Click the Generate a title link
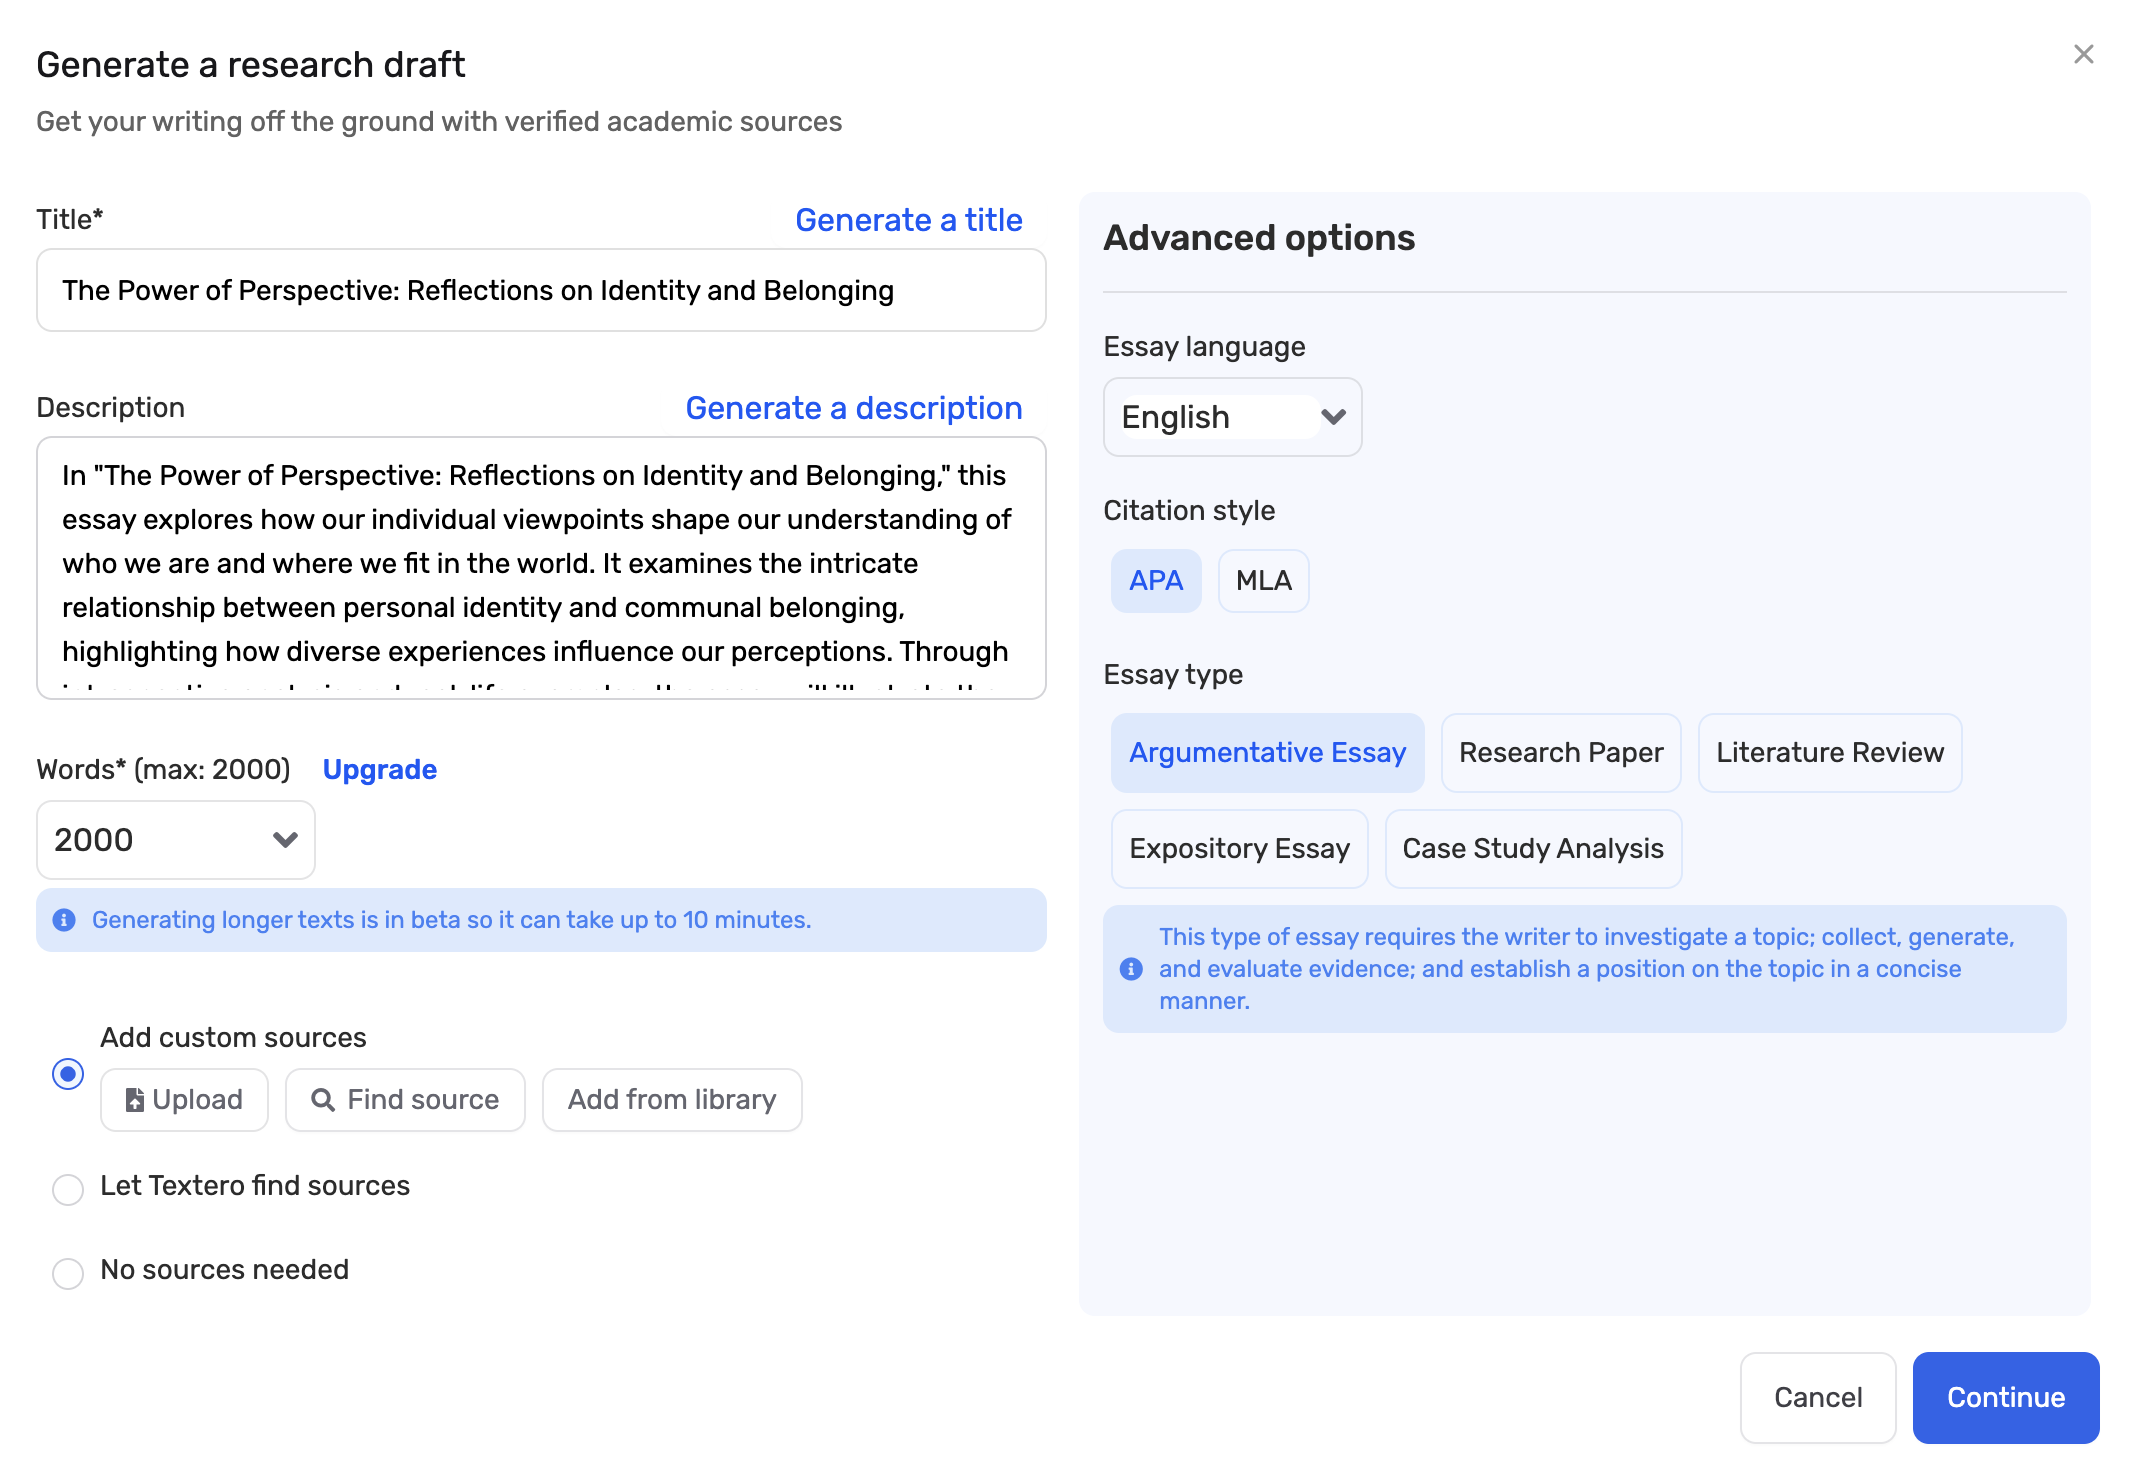 coord(908,216)
